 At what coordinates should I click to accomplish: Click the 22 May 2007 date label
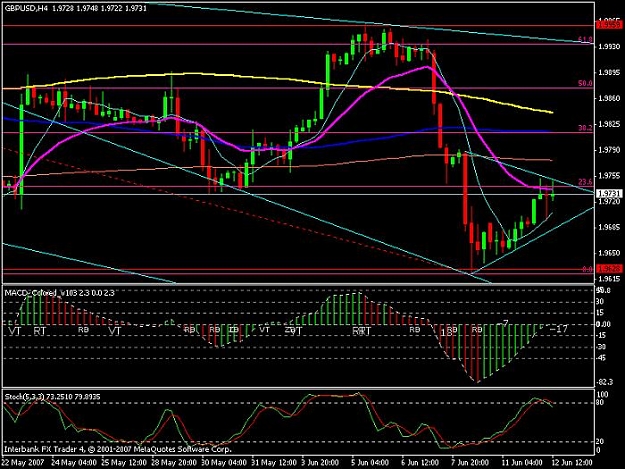[x=23, y=463]
